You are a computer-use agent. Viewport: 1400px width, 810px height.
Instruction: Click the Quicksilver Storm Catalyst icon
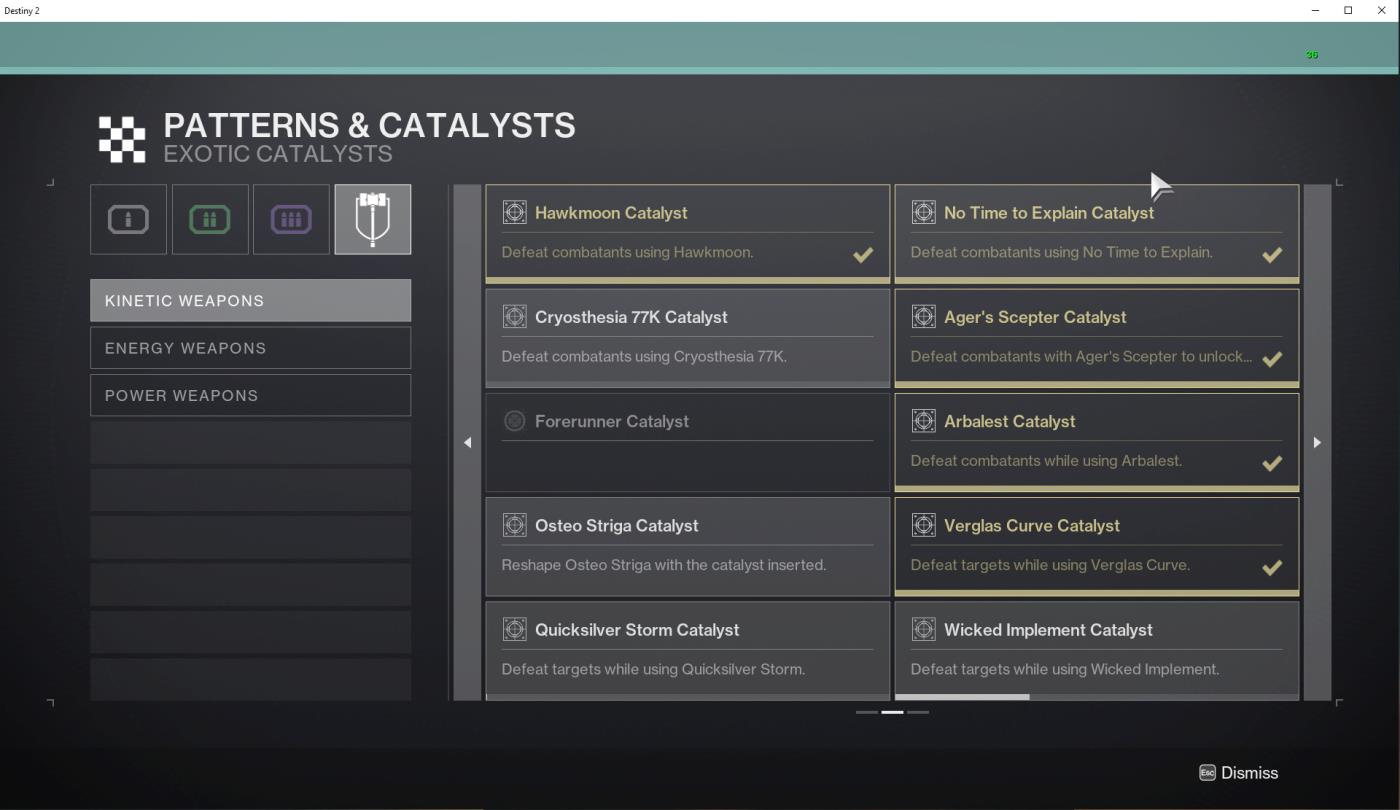coord(514,630)
